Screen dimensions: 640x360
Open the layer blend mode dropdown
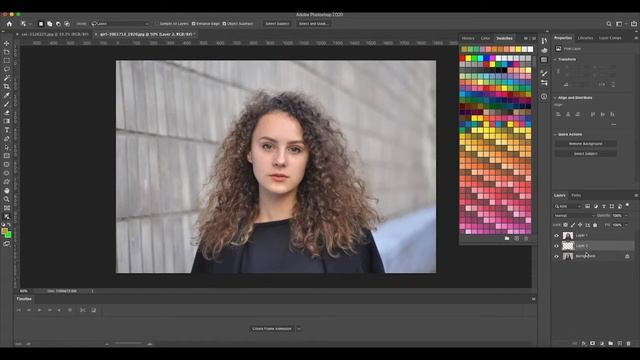[x=574, y=216]
